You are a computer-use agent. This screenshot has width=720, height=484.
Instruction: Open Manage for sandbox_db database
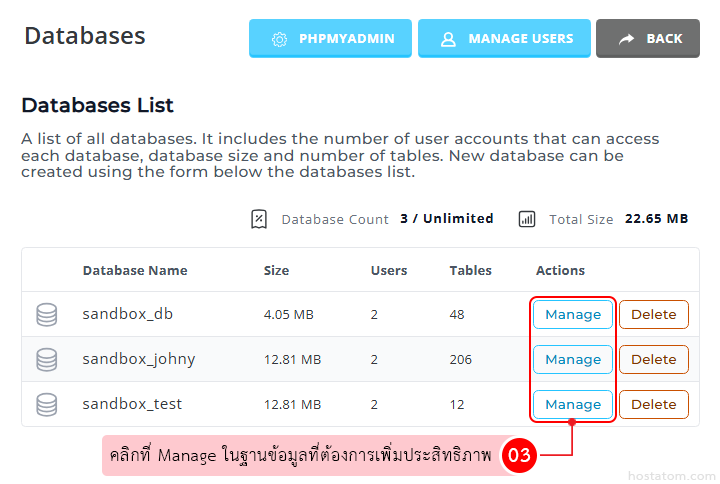573,314
